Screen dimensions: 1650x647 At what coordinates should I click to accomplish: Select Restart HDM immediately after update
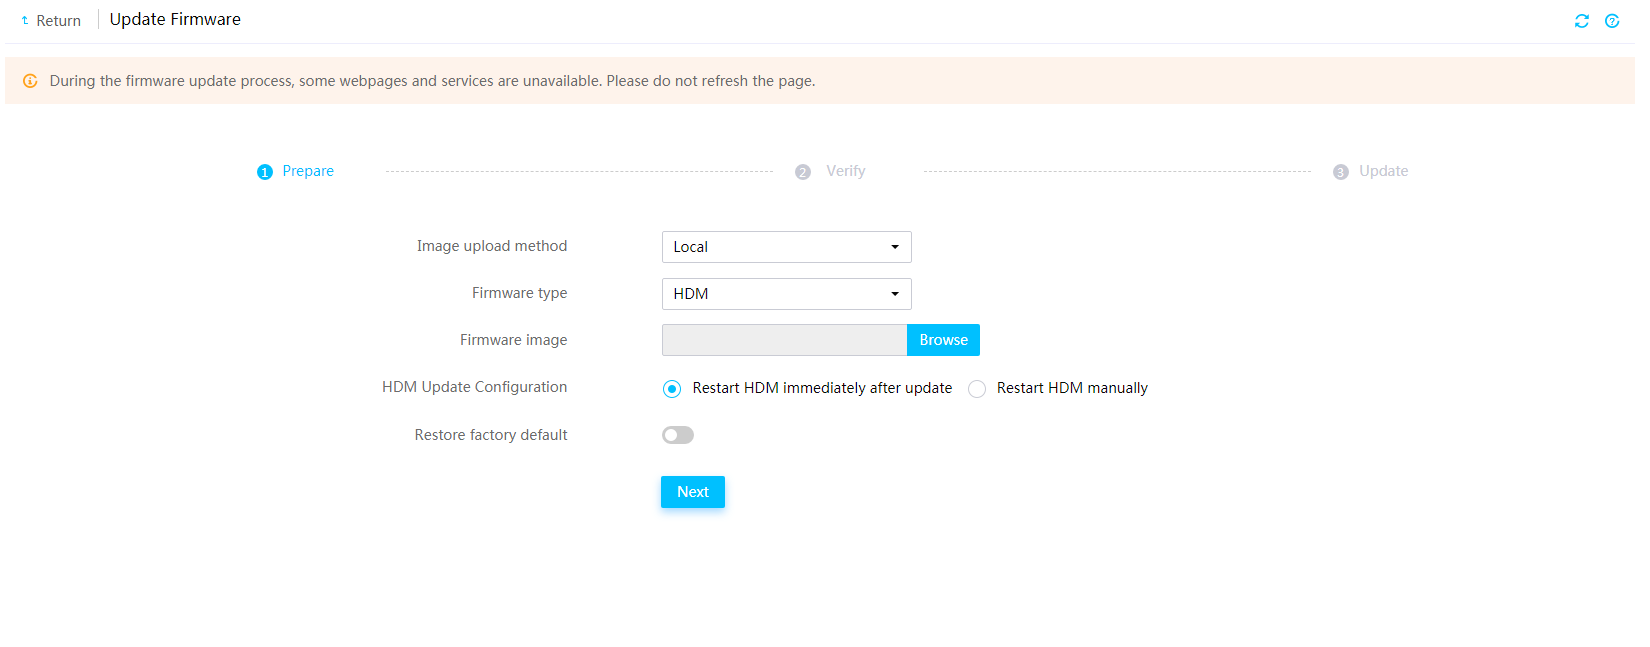tap(672, 389)
